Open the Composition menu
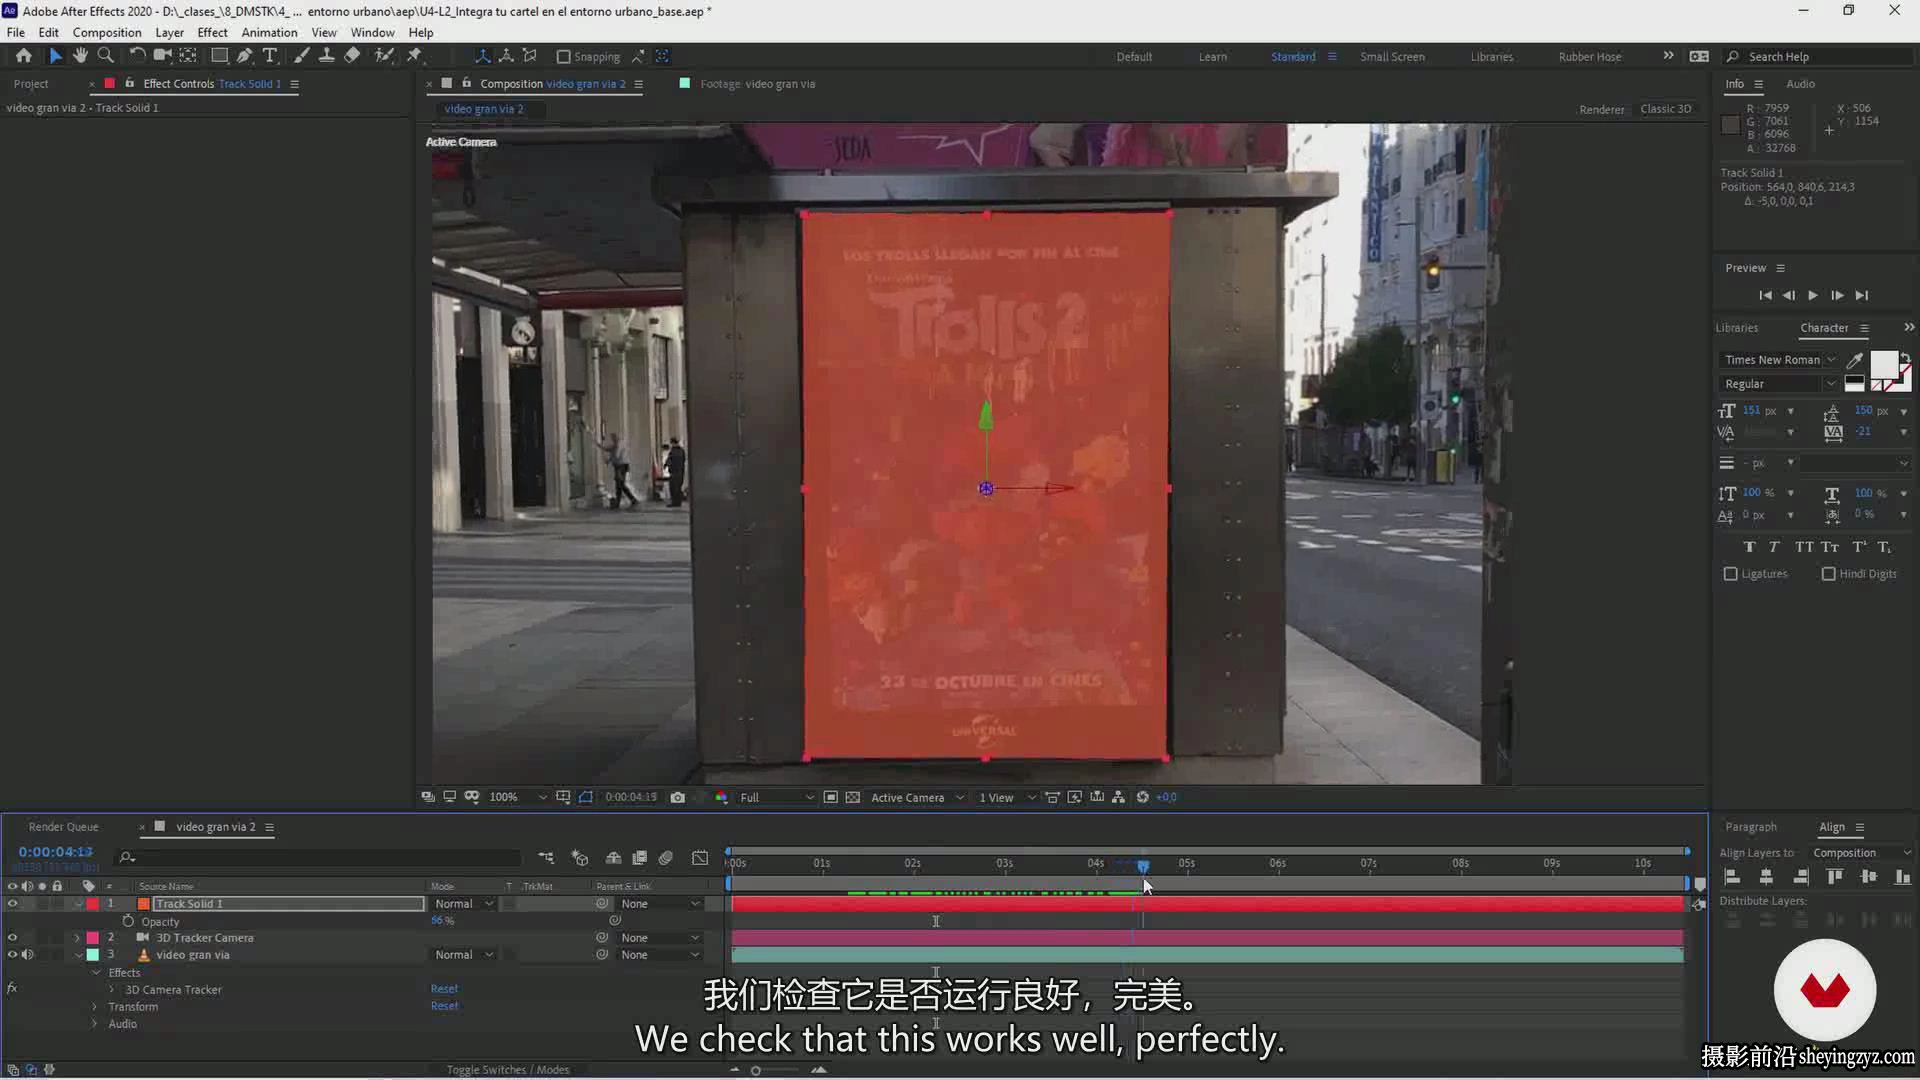Viewport: 1920px width, 1080px height. coord(107,32)
